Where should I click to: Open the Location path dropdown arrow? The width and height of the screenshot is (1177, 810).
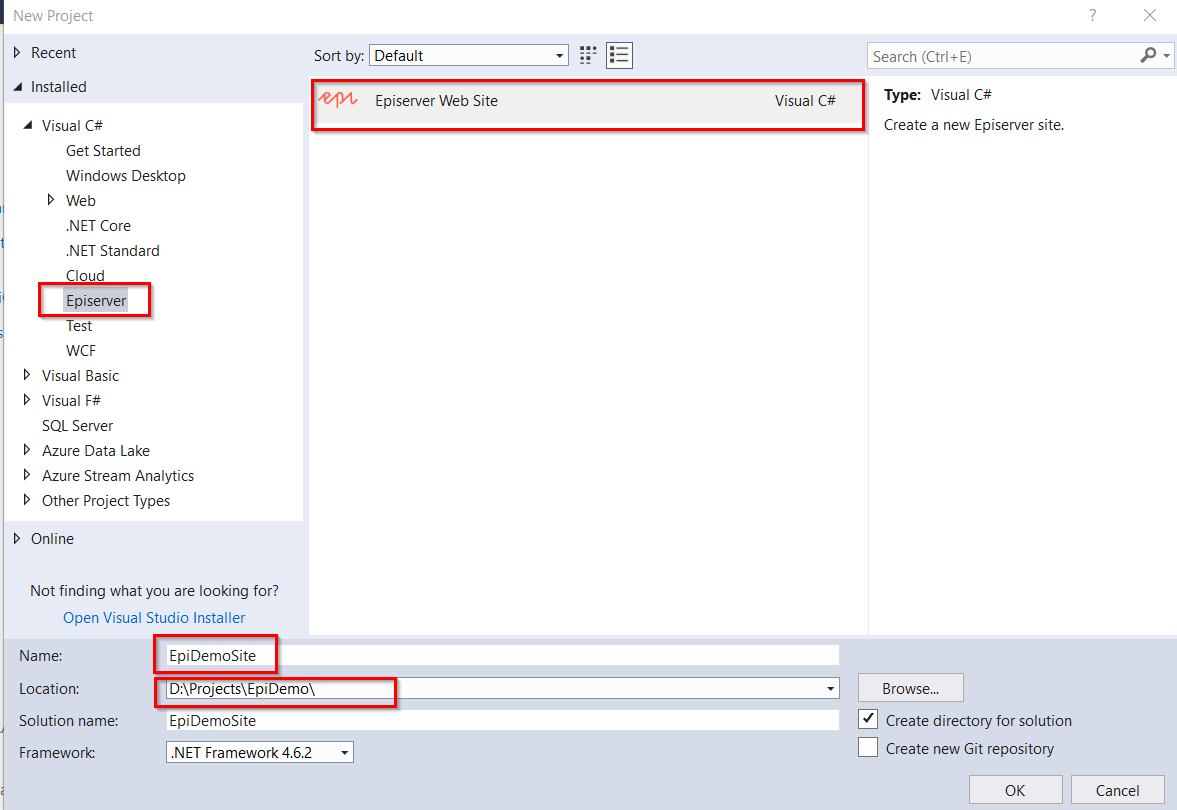830,688
